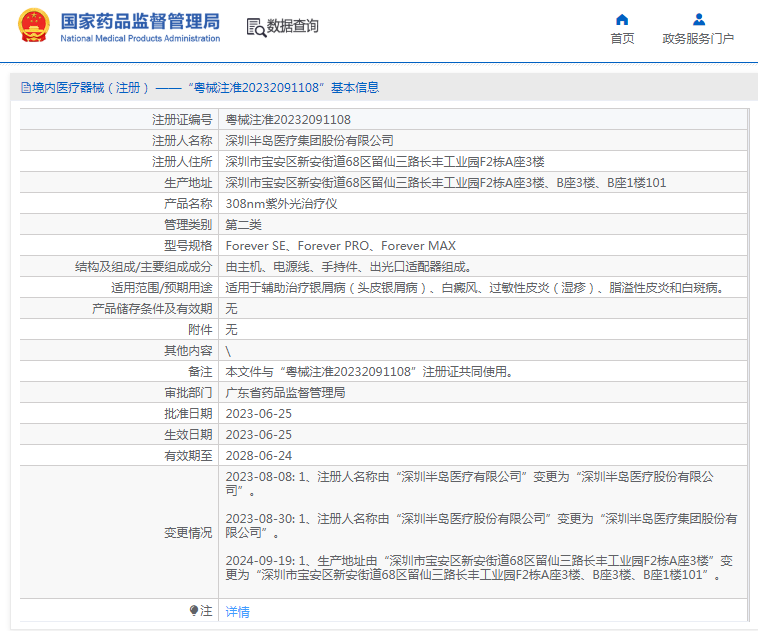Select backslash value in 其他内容 row
The image size is (758, 631).
coord(228,351)
